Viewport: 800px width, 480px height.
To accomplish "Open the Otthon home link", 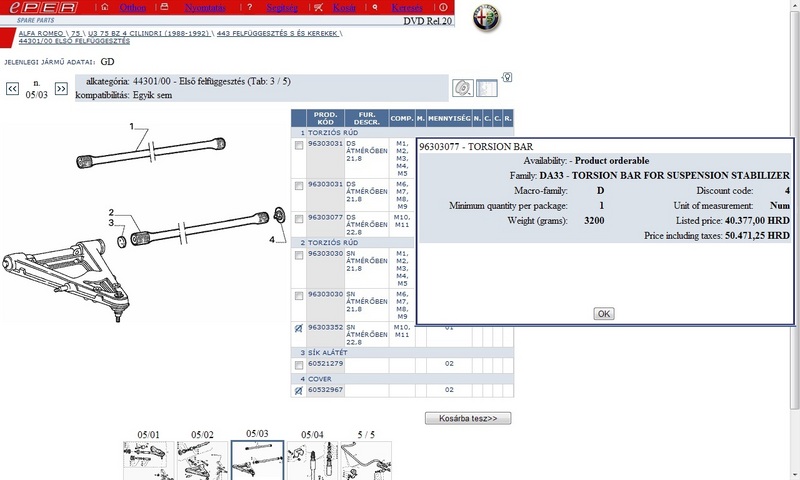I will point(133,8).
